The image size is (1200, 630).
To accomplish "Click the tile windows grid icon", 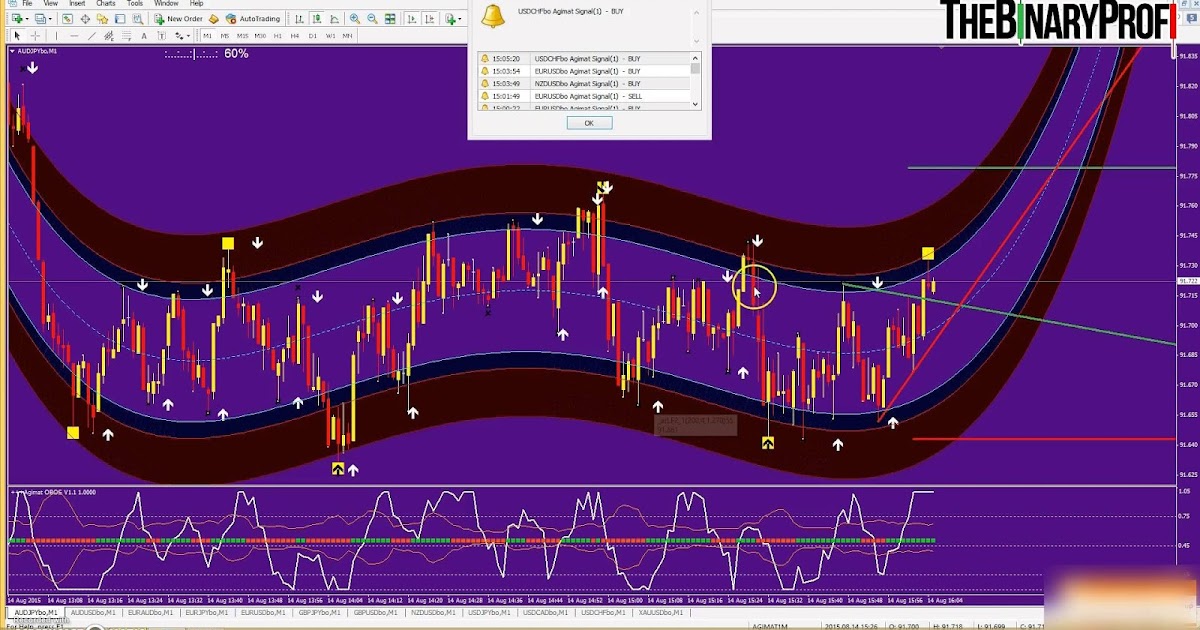I will [x=390, y=18].
